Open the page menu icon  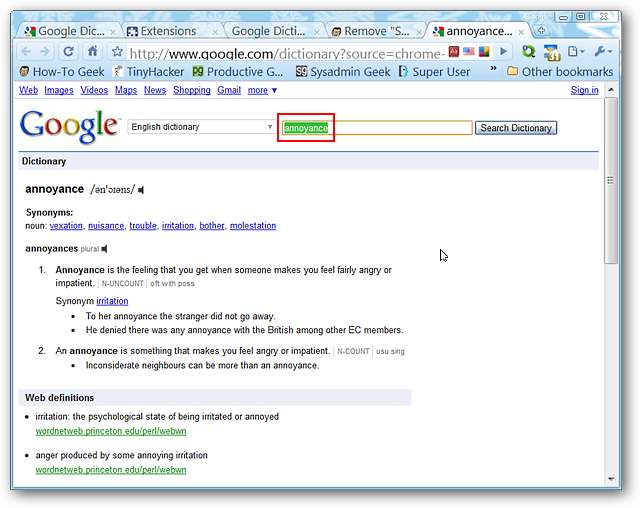(x=576, y=51)
